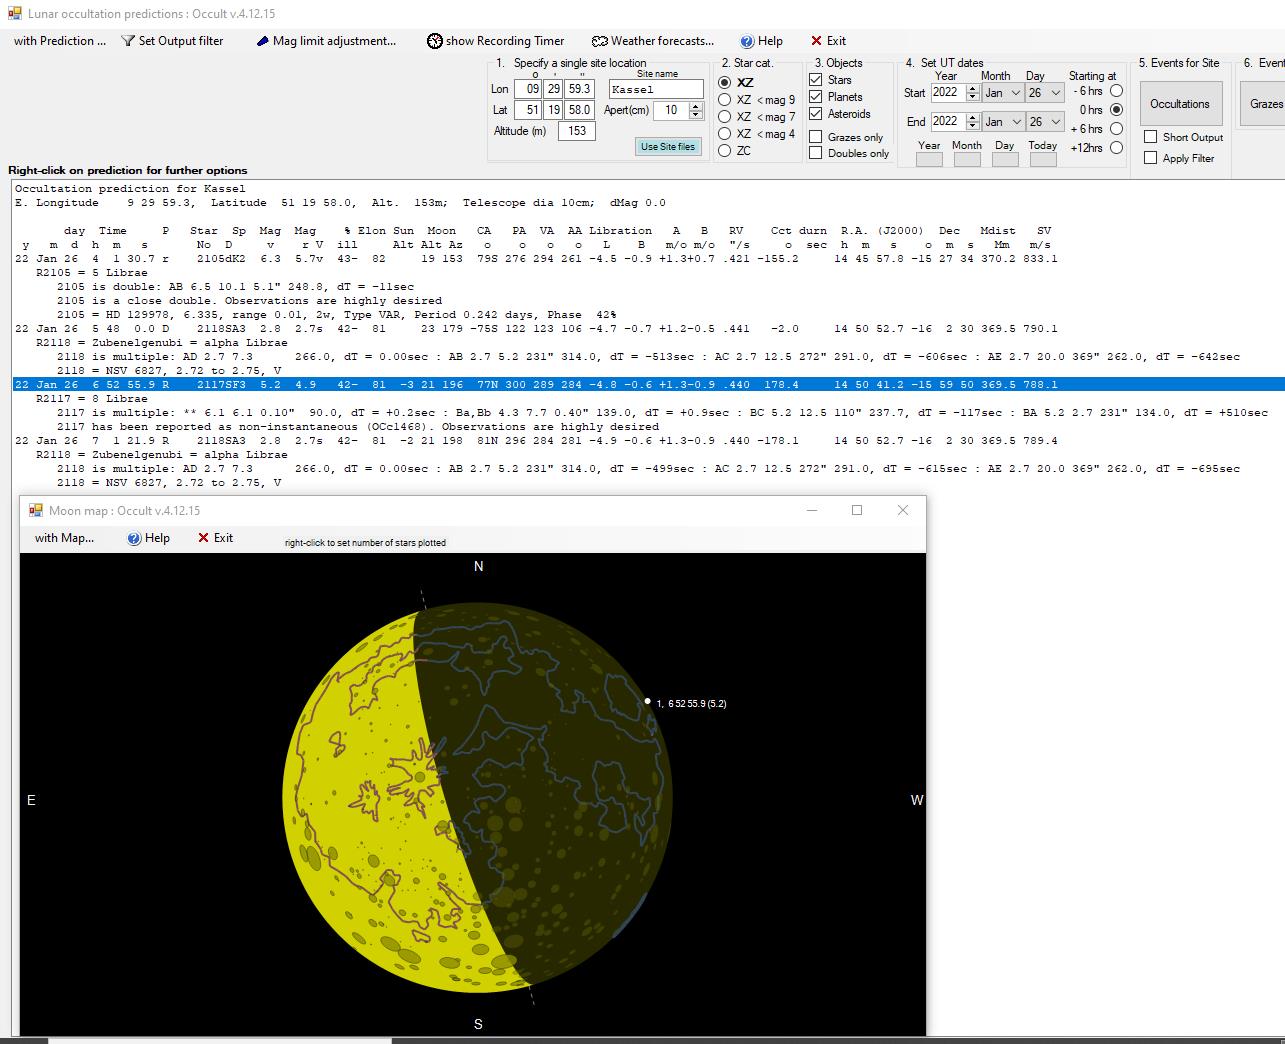Increase the Start Year spinner value
This screenshot has width=1285, height=1044.
click(973, 89)
